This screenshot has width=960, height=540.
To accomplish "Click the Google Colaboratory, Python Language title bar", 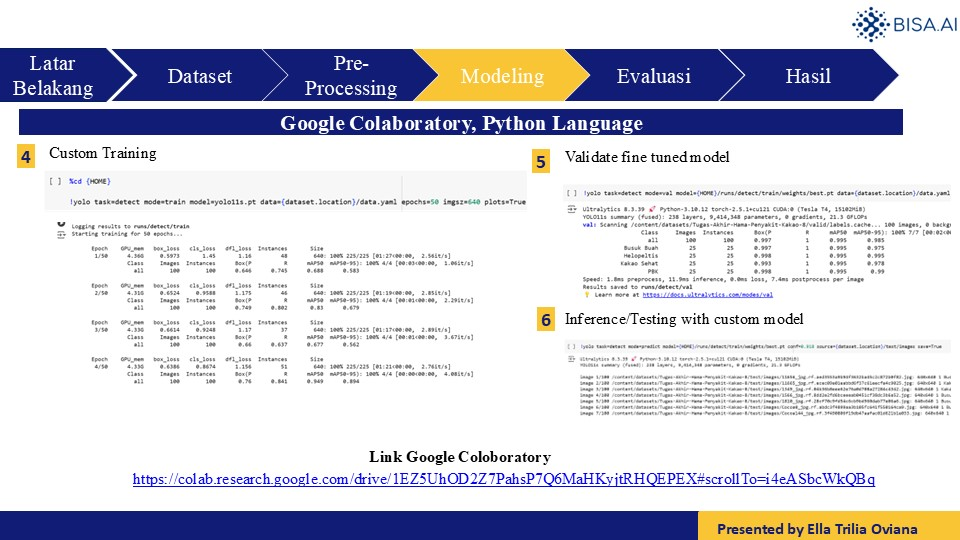I will (461, 124).
